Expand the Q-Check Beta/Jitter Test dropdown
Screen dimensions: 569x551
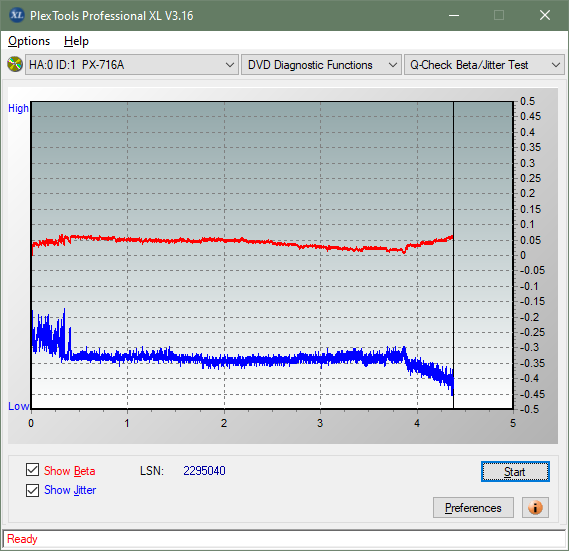[x=484, y=65]
